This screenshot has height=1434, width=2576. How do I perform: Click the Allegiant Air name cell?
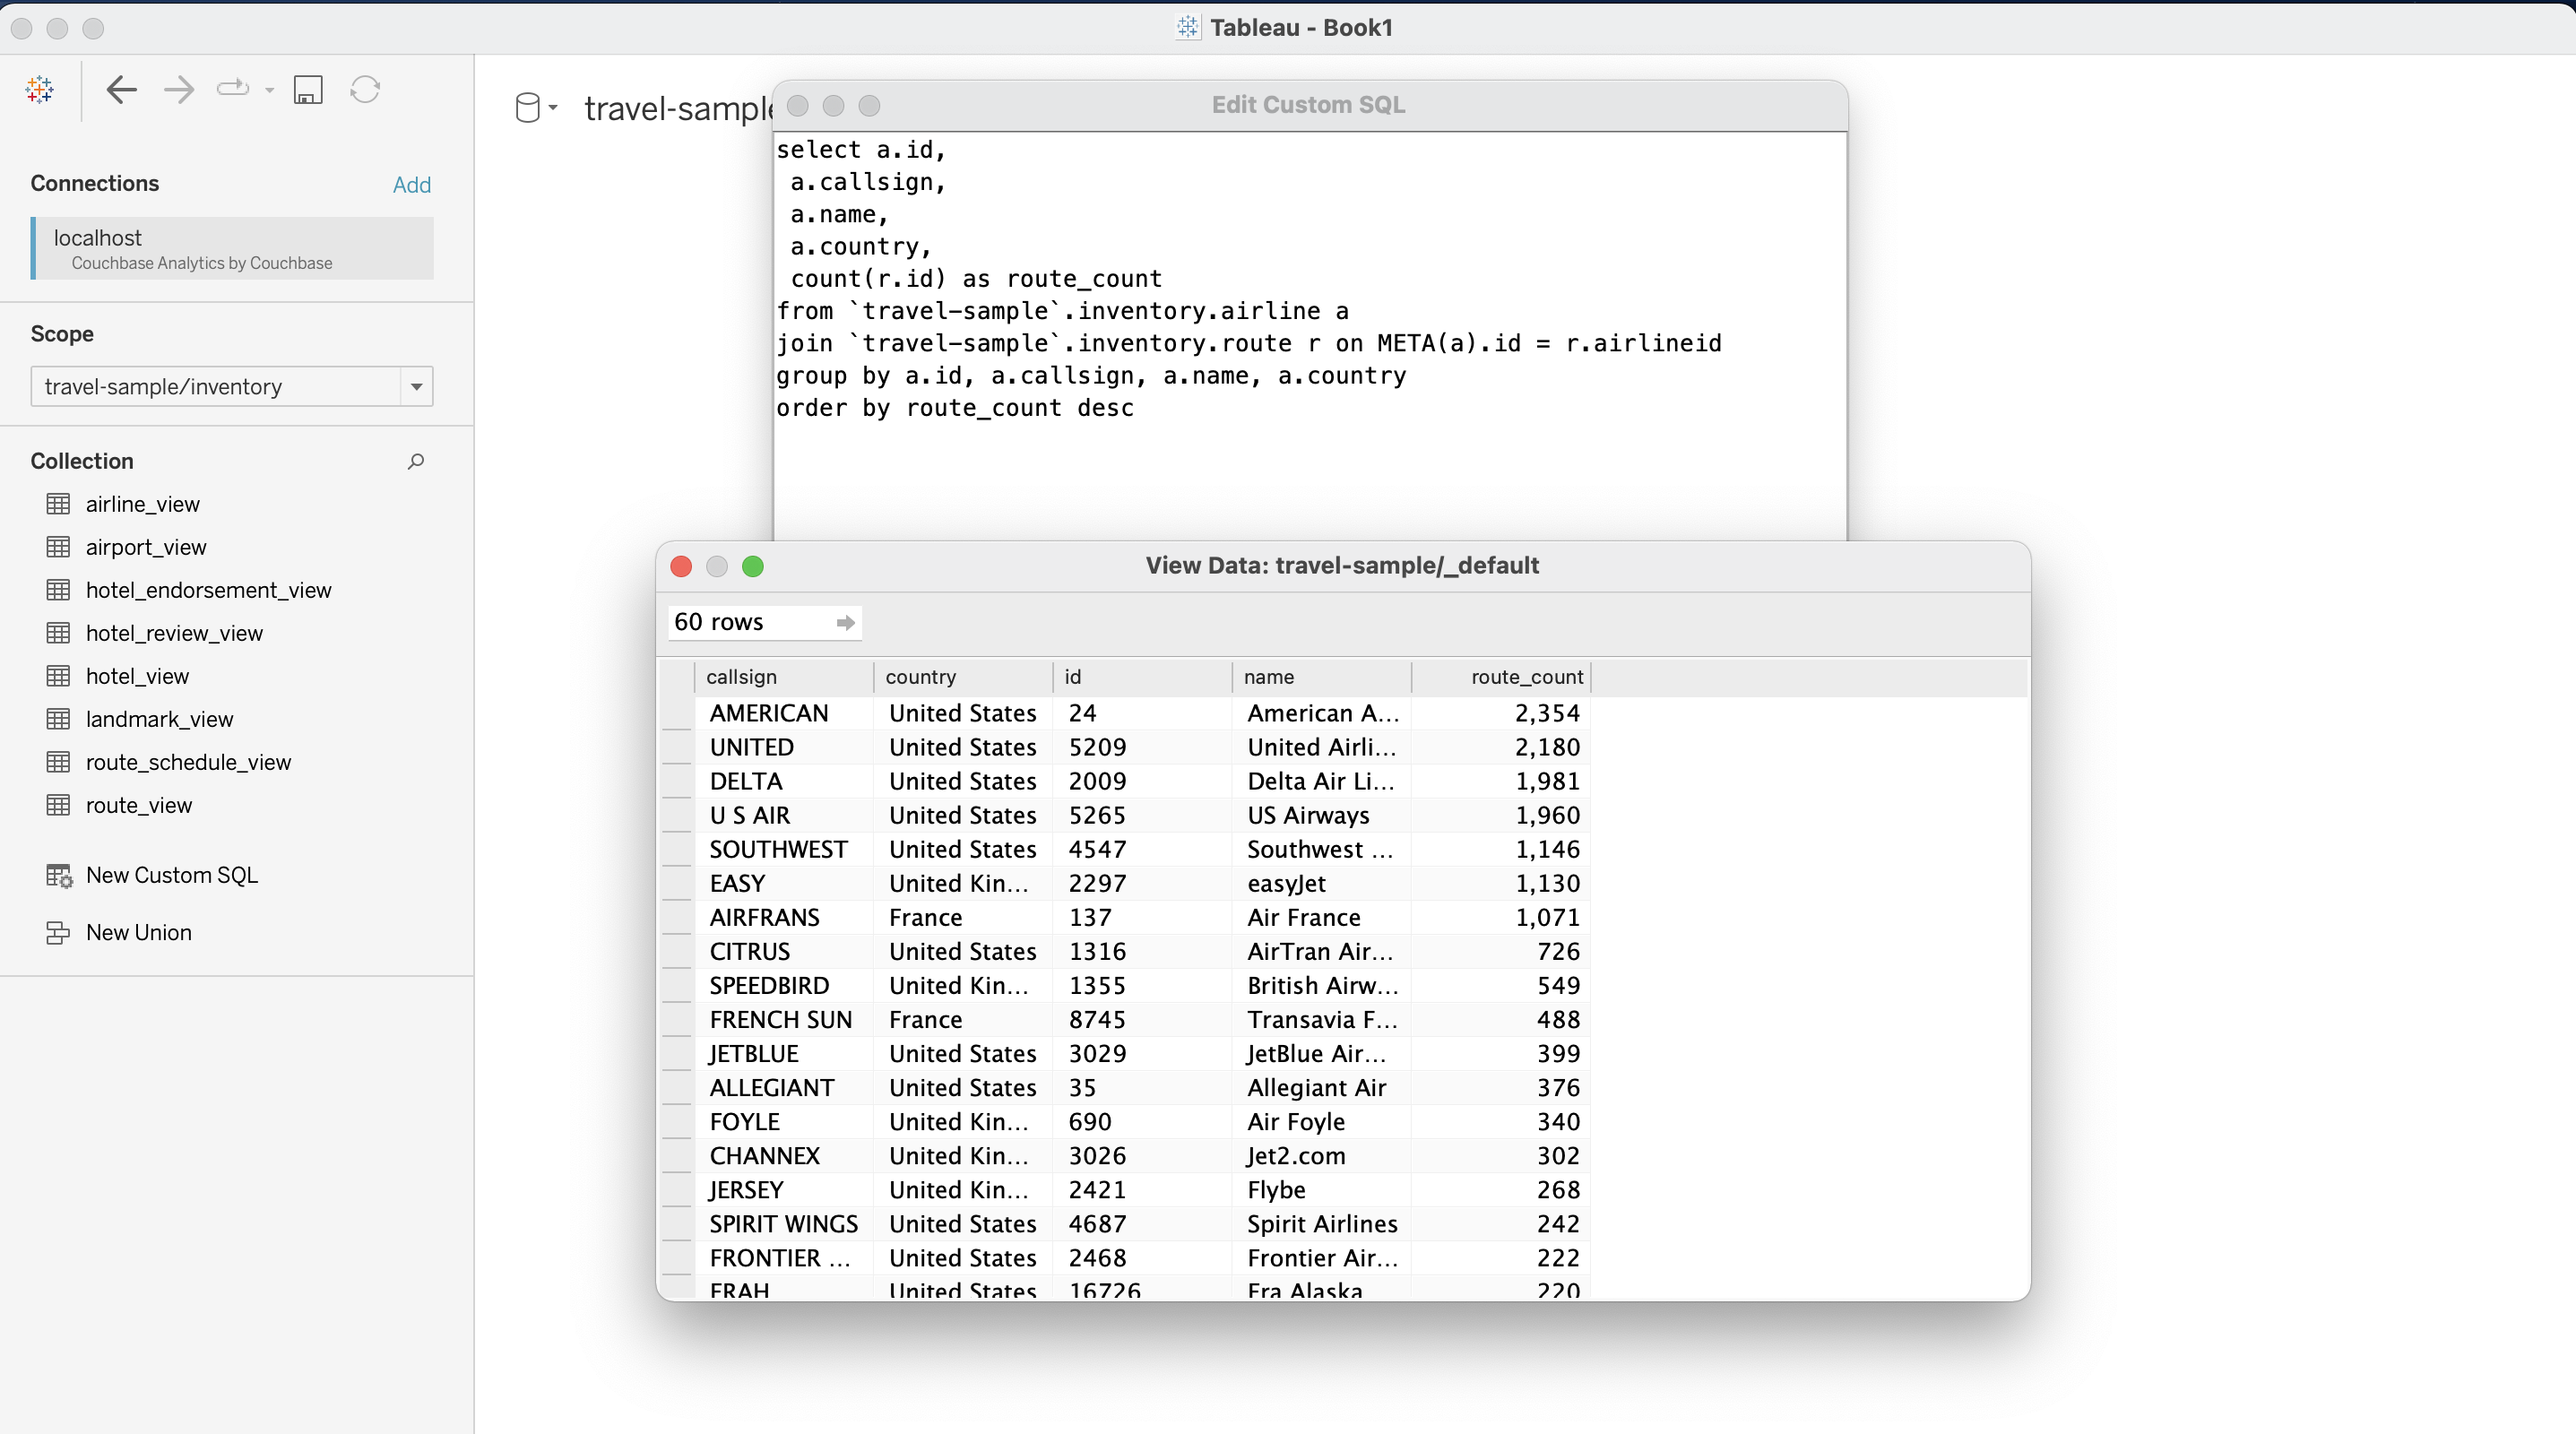tap(1321, 1087)
